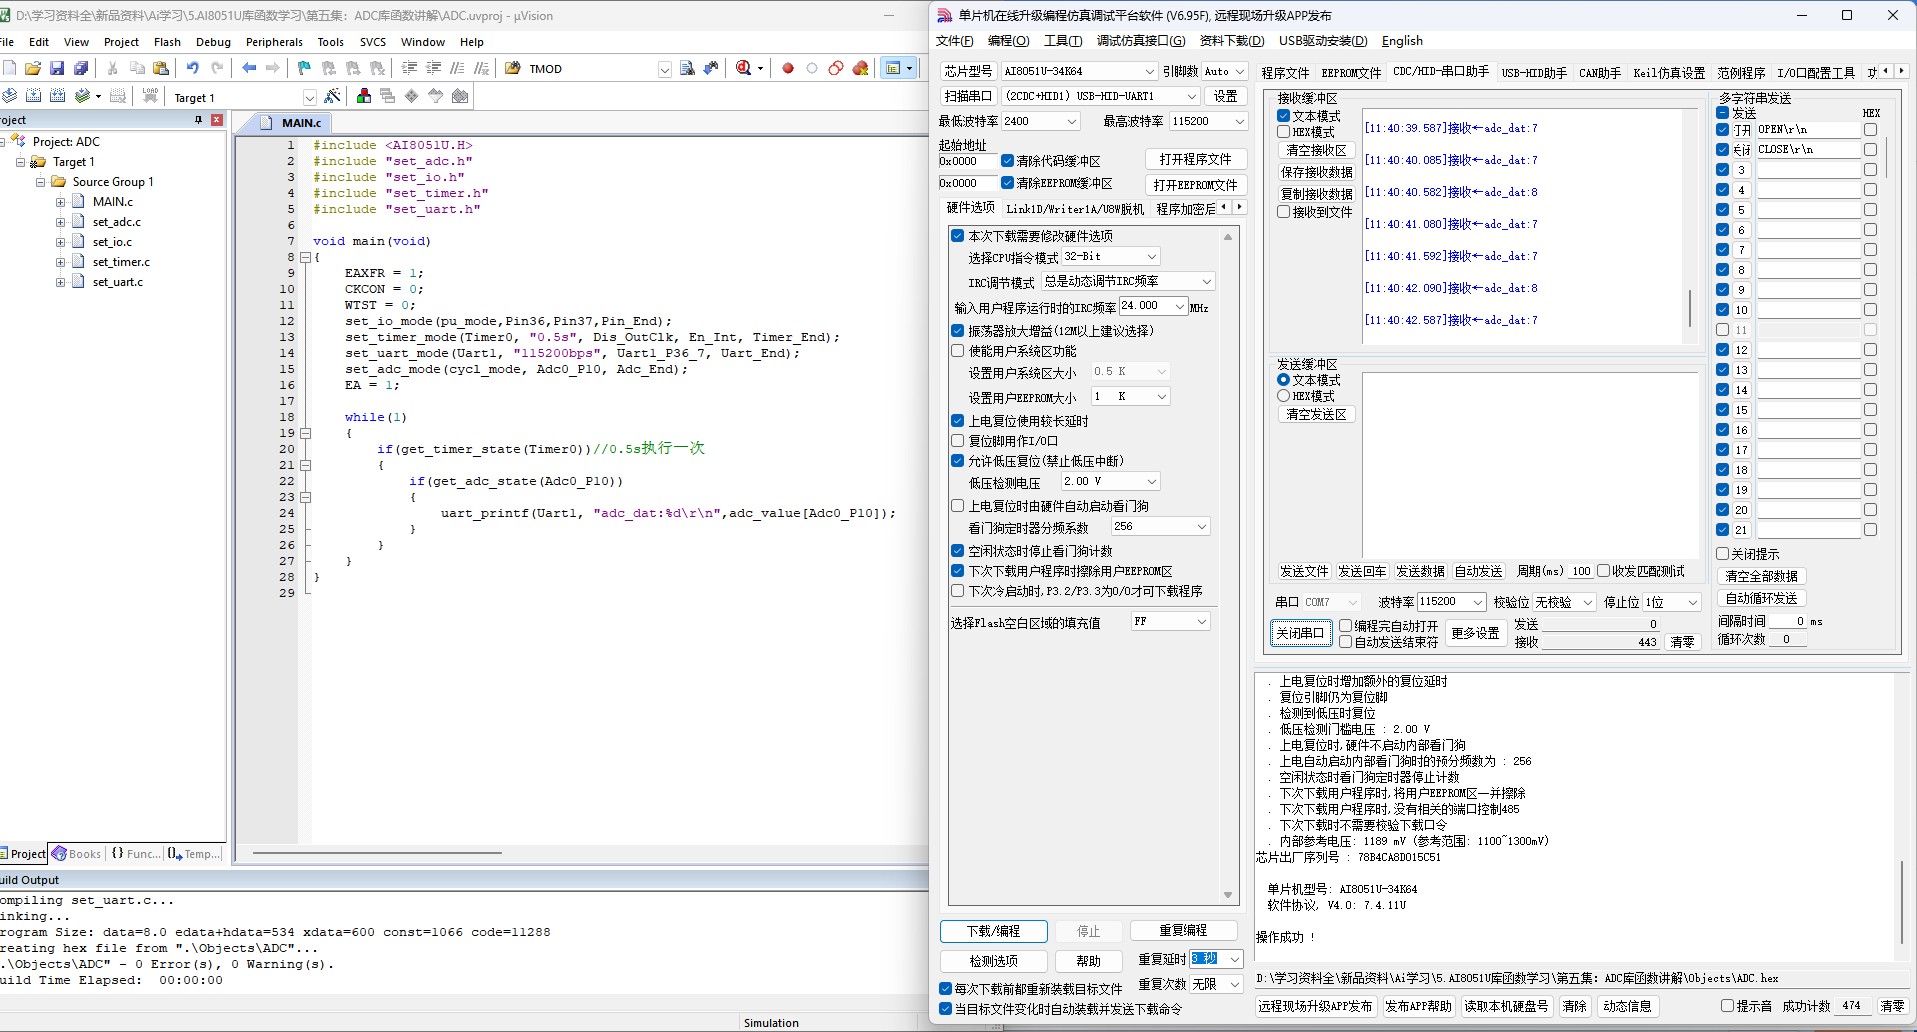Click the receive buffer vertical scrollbar thumb

pyautogui.click(x=1690, y=308)
